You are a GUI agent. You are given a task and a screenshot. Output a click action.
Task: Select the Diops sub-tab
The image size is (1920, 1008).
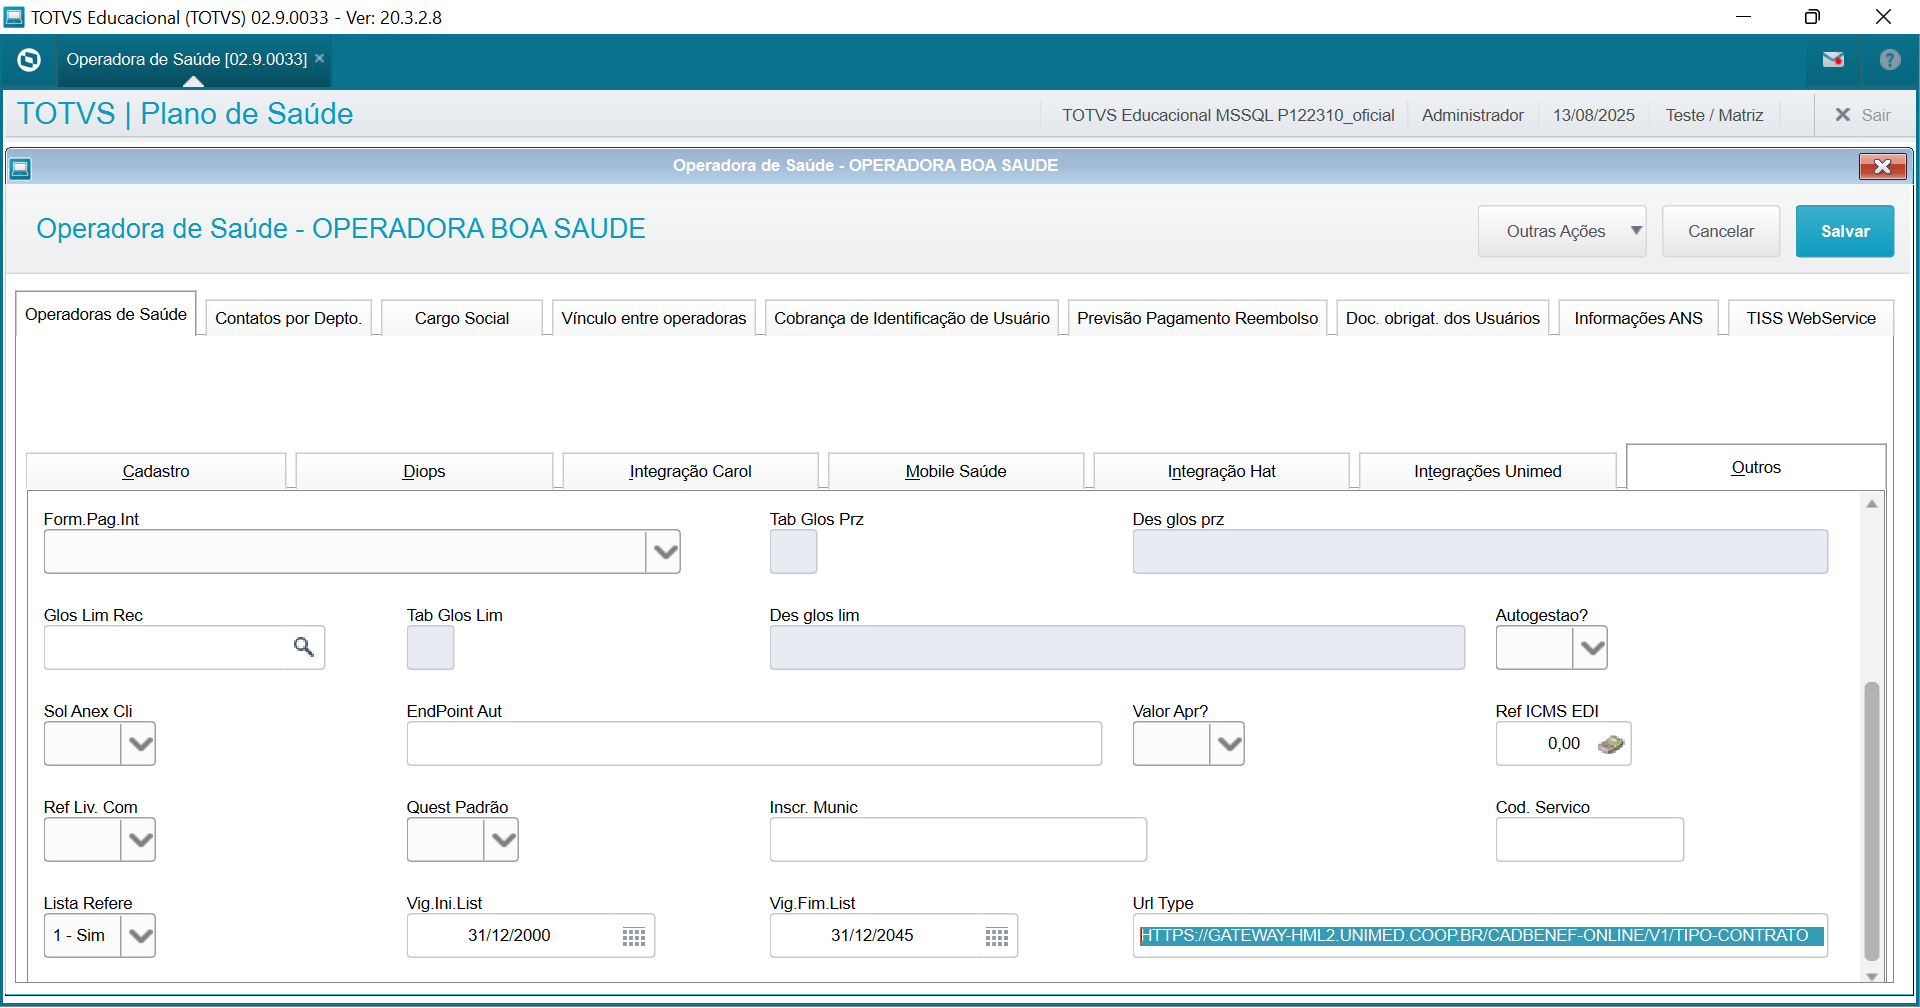click(424, 471)
